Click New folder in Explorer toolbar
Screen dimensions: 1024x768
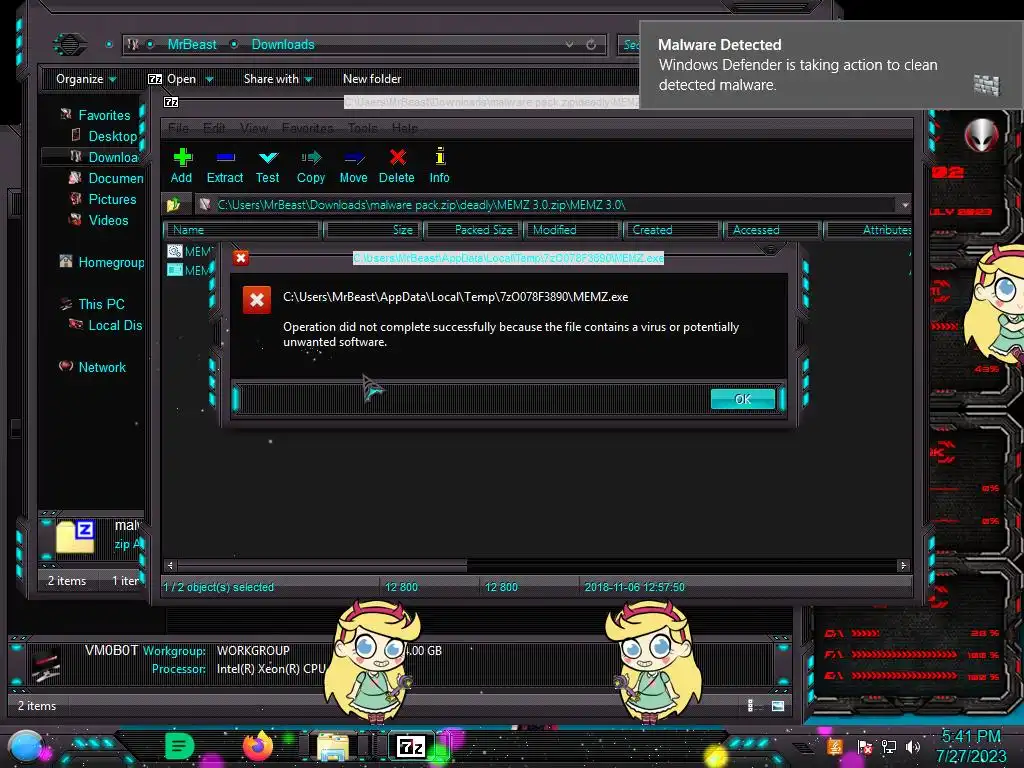click(372, 79)
